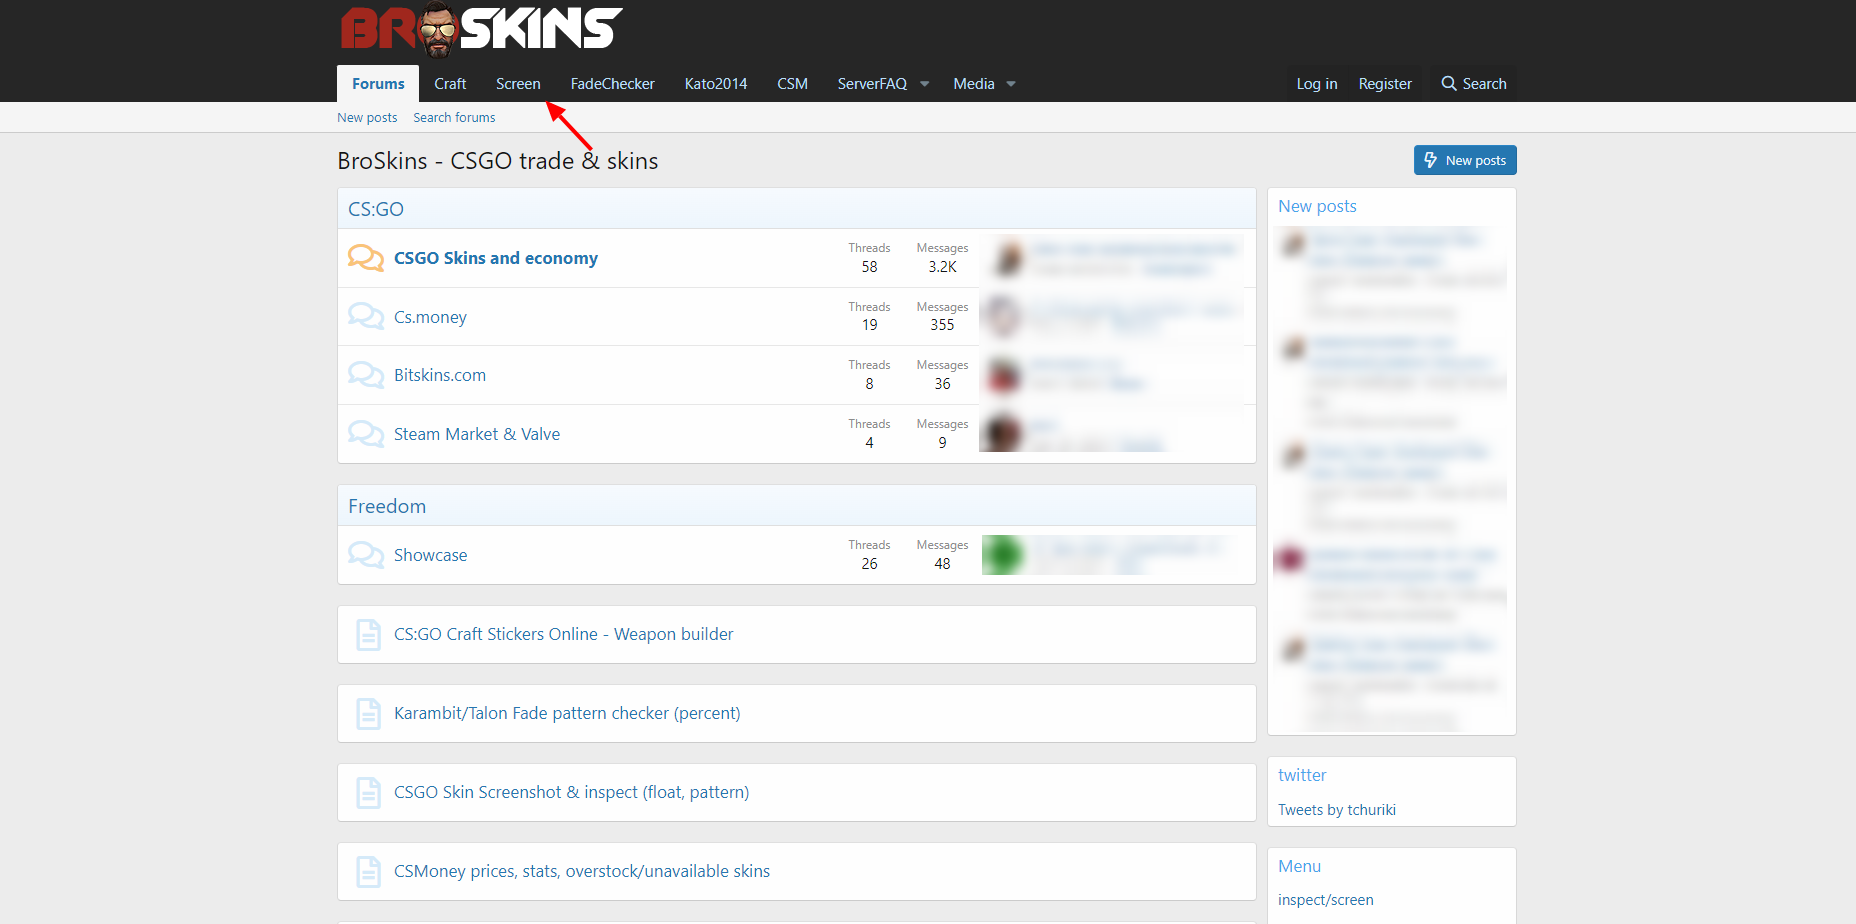Click the speech bubble icon beside Bitskins.com
The image size is (1856, 924).
[x=366, y=375]
